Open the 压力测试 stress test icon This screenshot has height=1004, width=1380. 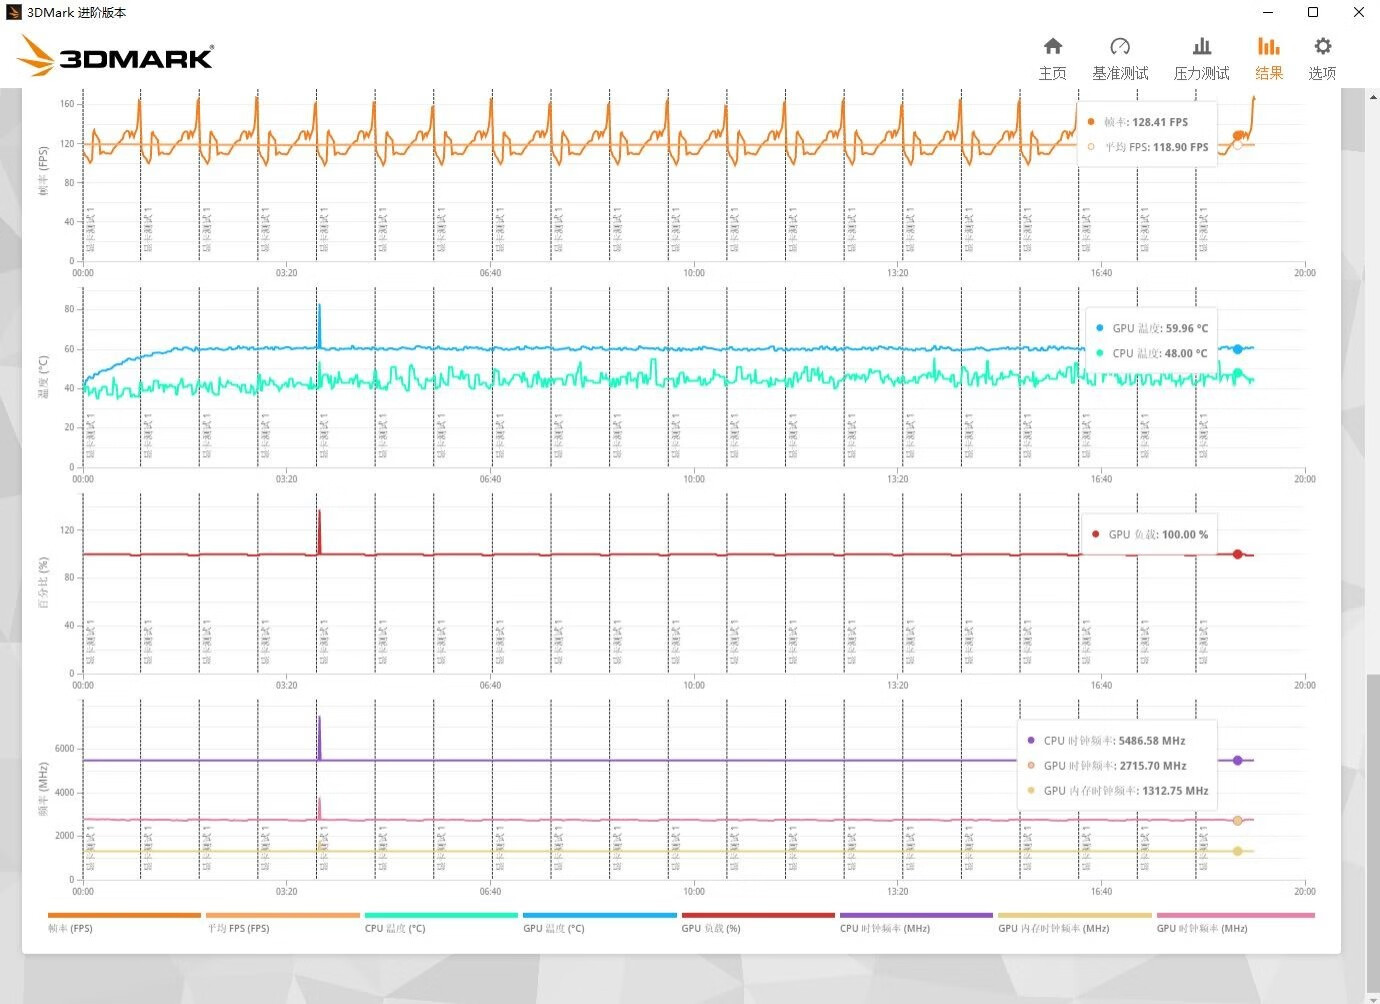click(x=1202, y=46)
